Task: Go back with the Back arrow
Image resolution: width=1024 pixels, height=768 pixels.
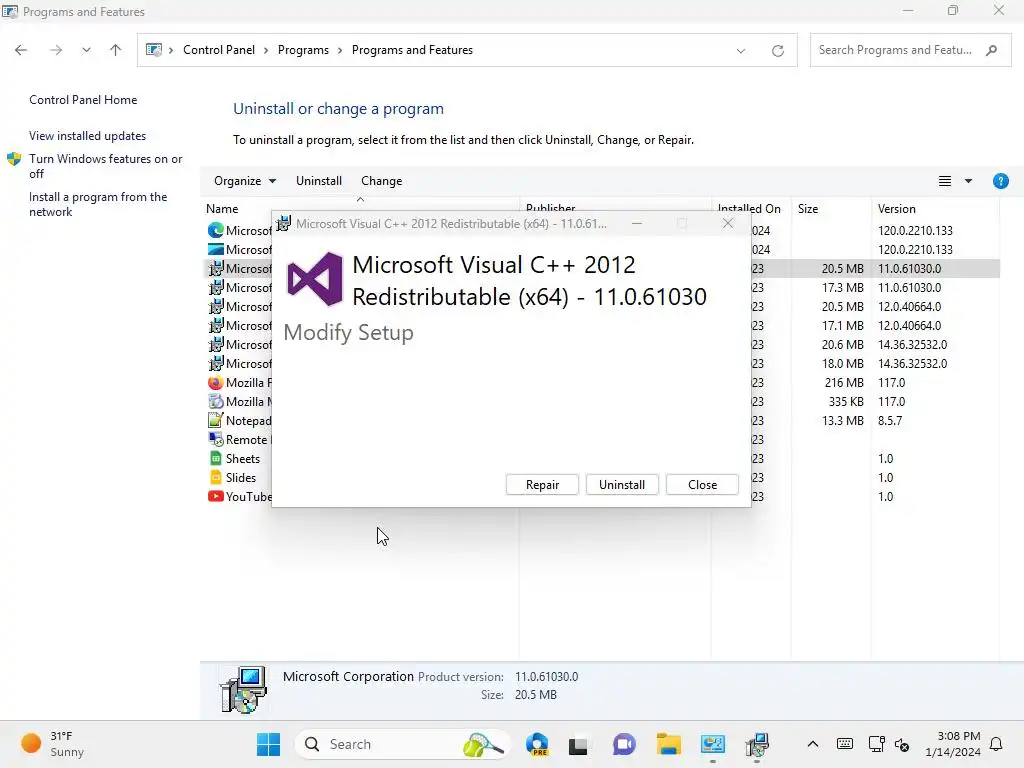Action: (x=21, y=50)
